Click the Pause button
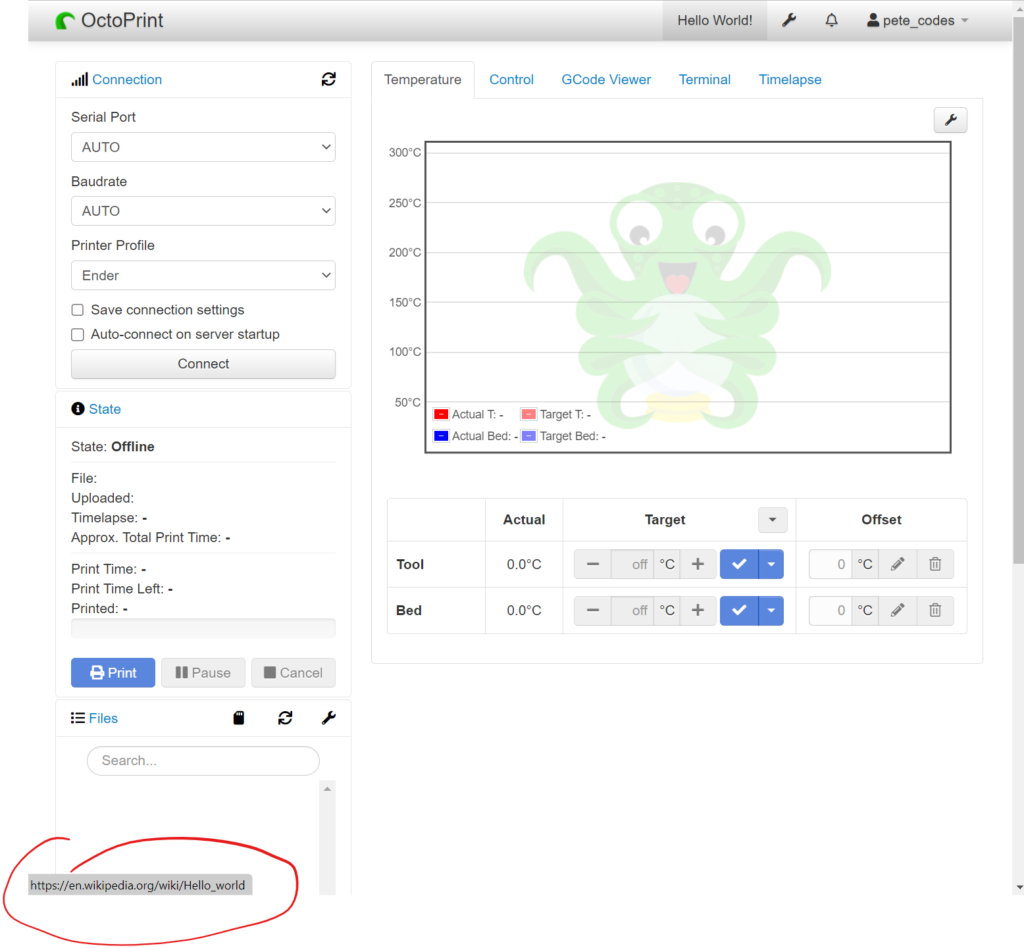This screenshot has width=1024, height=948. (x=203, y=672)
